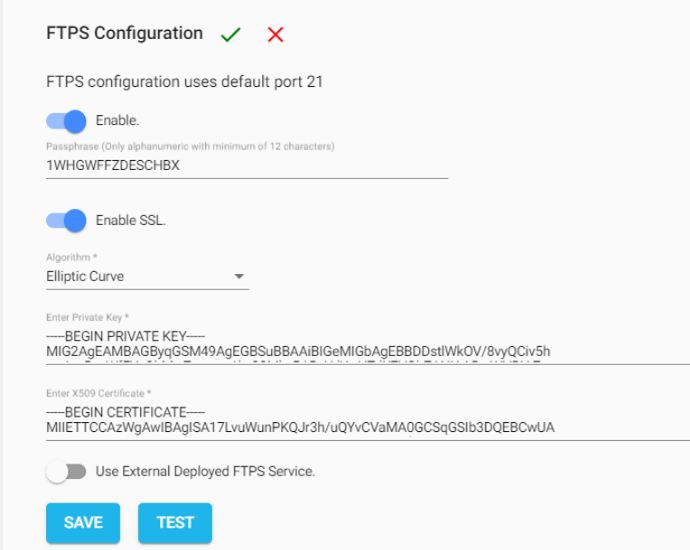Open Algorithm dropdown via the arrow
This screenshot has width=690, height=550.
pos(239,276)
